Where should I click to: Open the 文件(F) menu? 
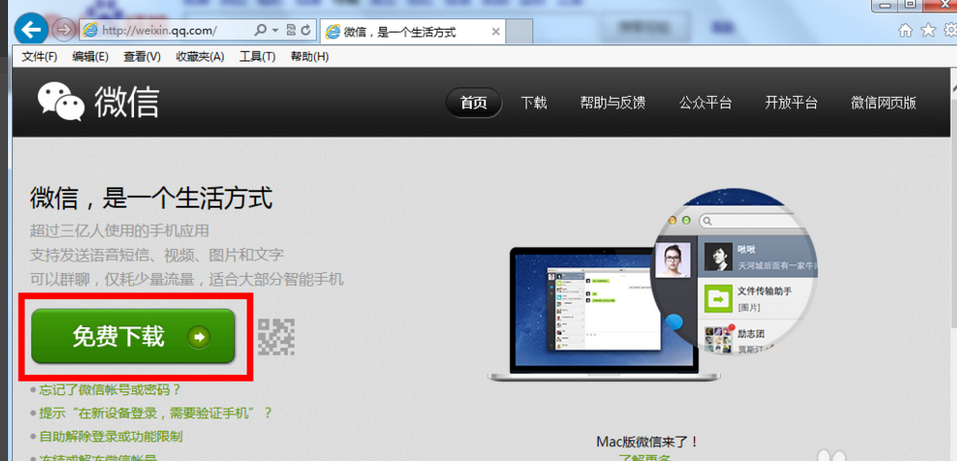click(x=39, y=57)
